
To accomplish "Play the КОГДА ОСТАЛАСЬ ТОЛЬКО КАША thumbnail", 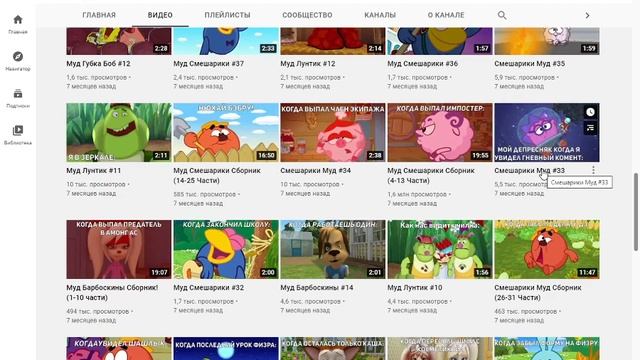I will 333,349.
